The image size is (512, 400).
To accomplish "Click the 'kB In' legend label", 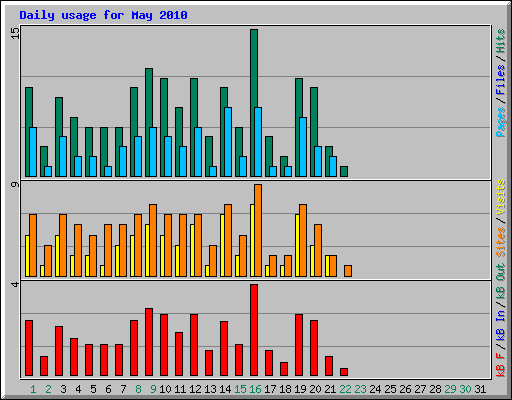I will coord(501,325).
